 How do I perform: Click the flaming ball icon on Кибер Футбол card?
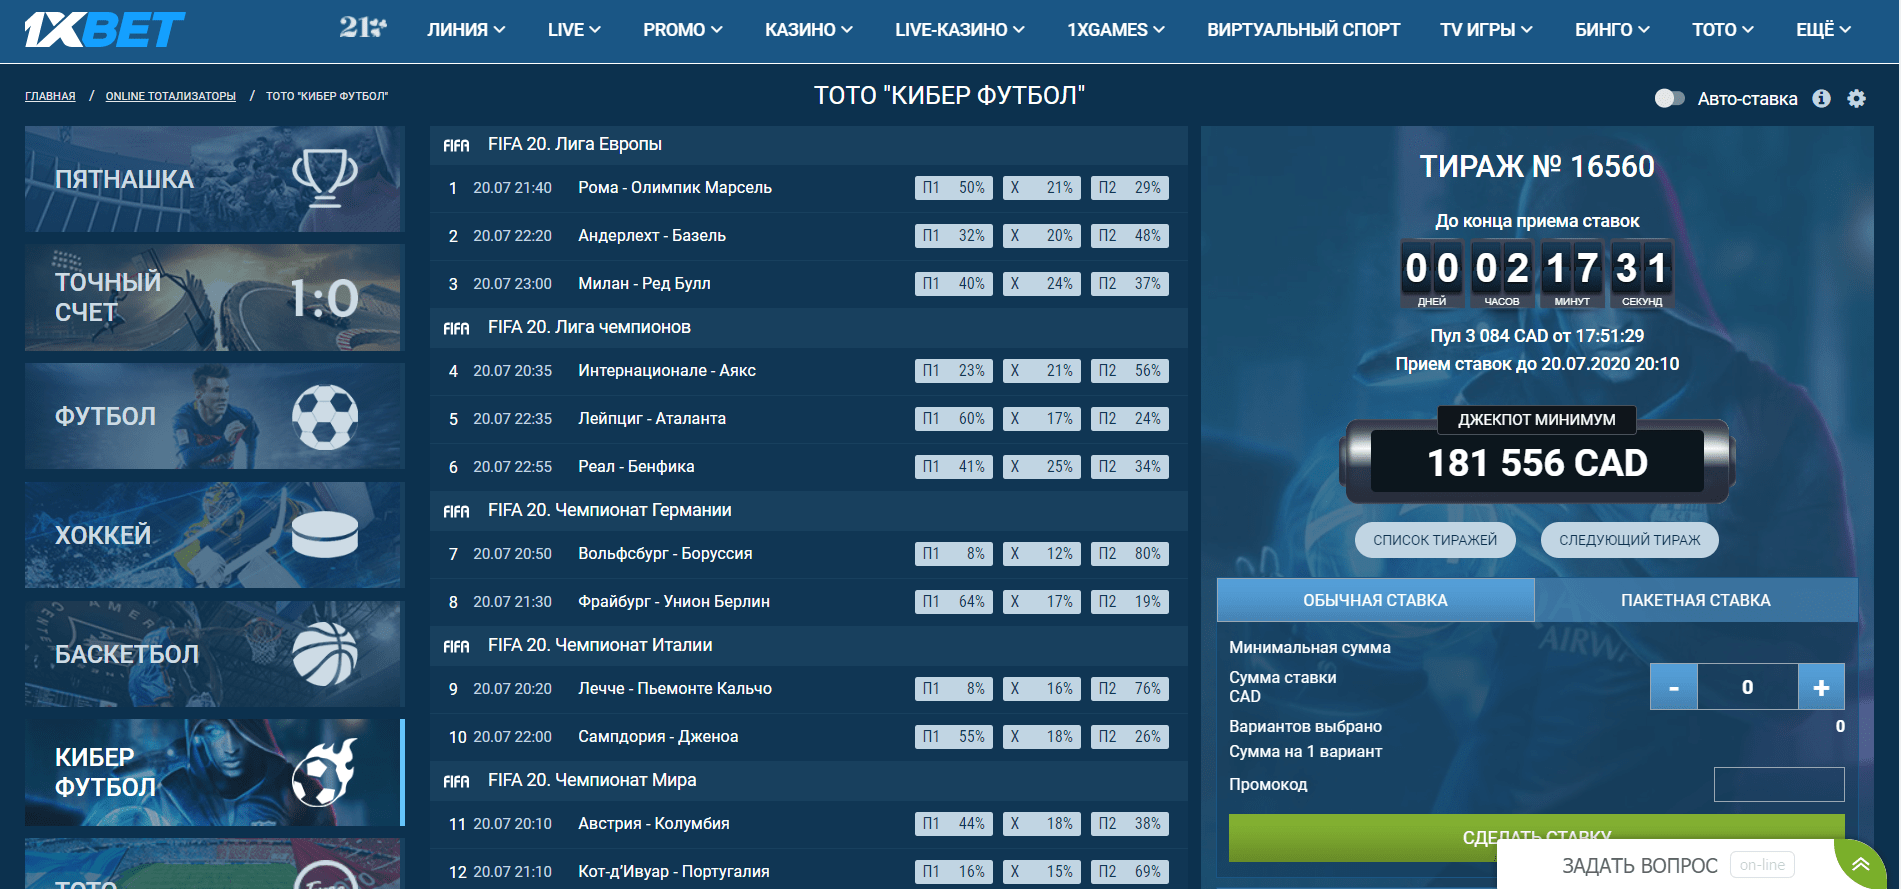pos(325,772)
